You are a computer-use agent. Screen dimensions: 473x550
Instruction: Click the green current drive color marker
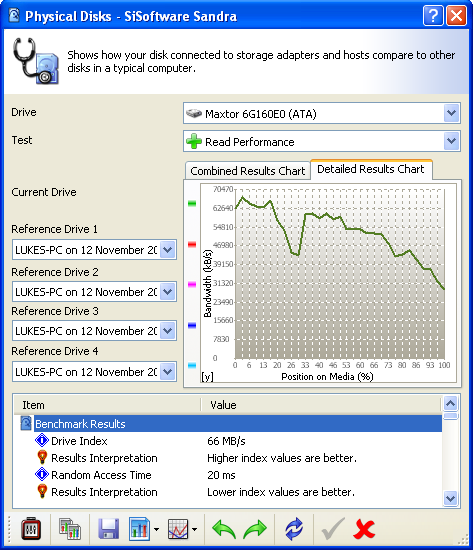[192, 203]
